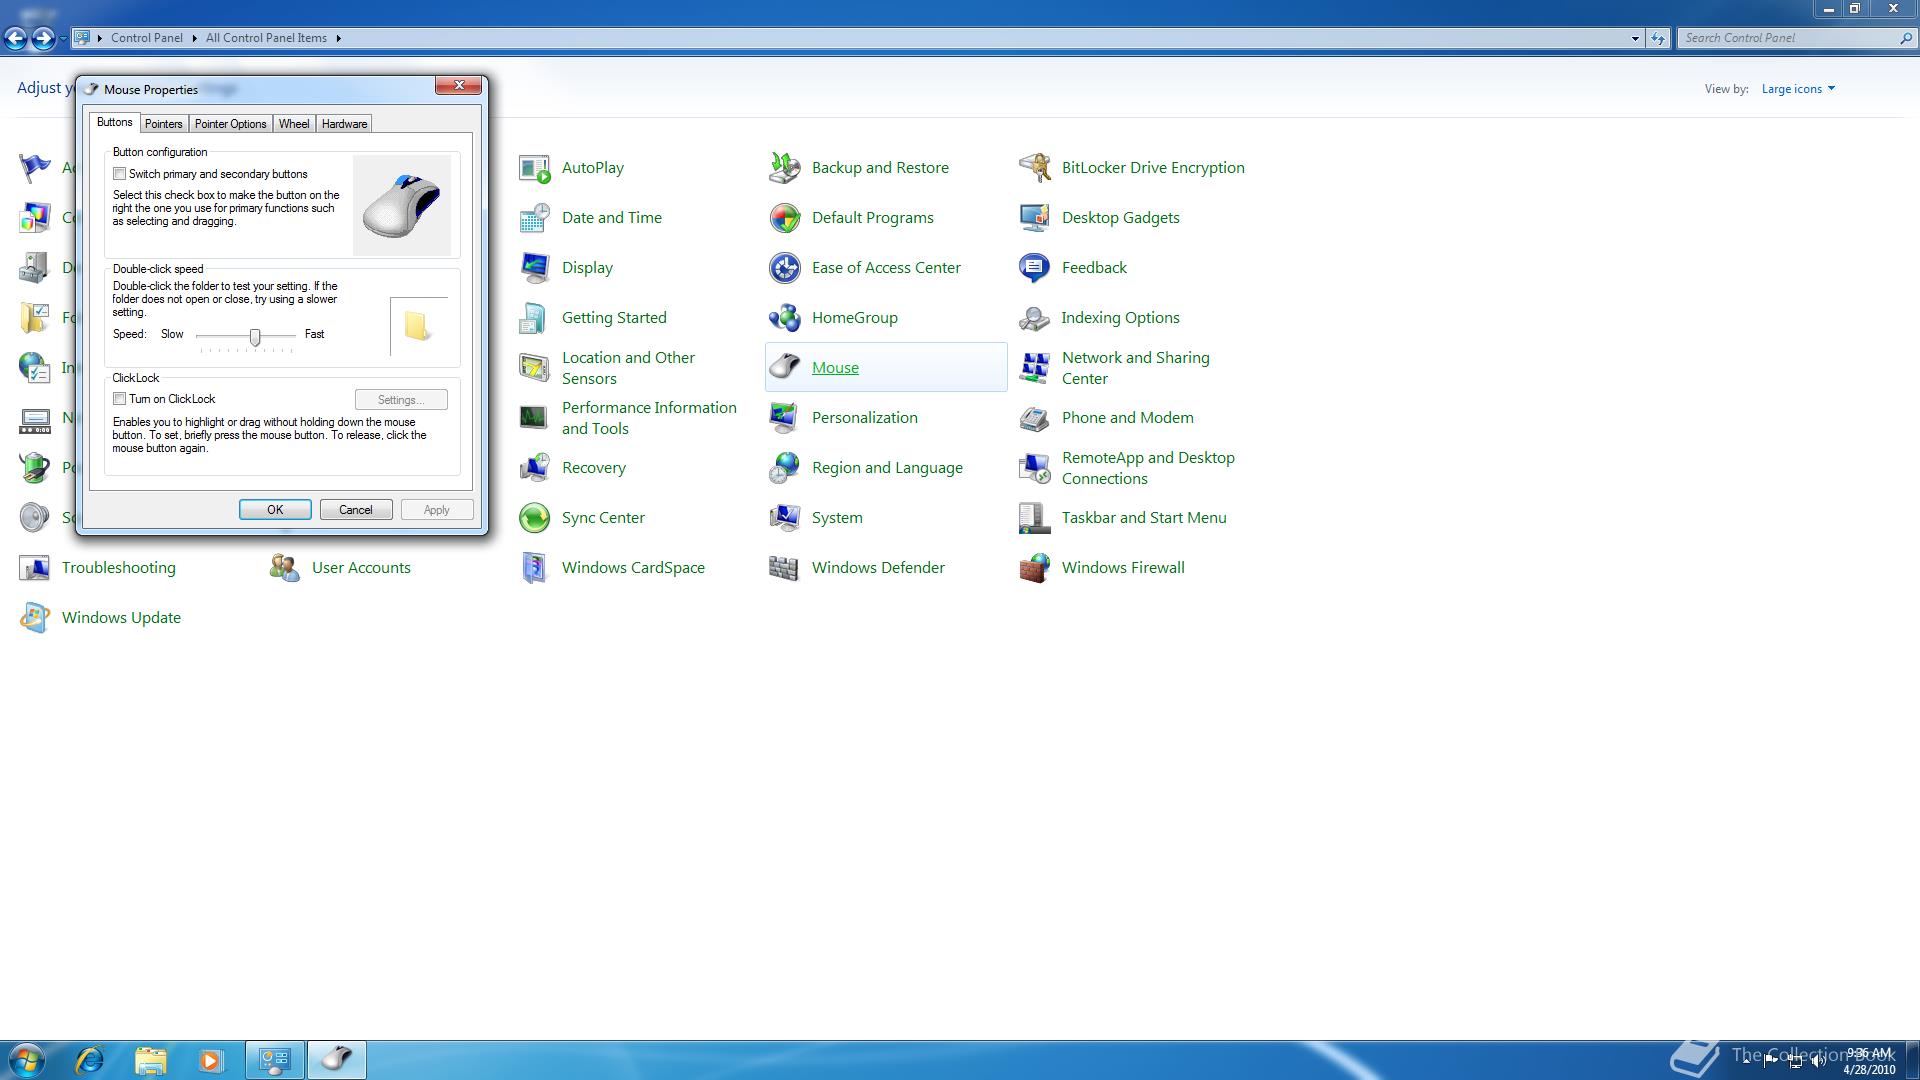The image size is (1920, 1080).
Task: Expand the address bar history dropdown arrow
Action: click(1635, 38)
